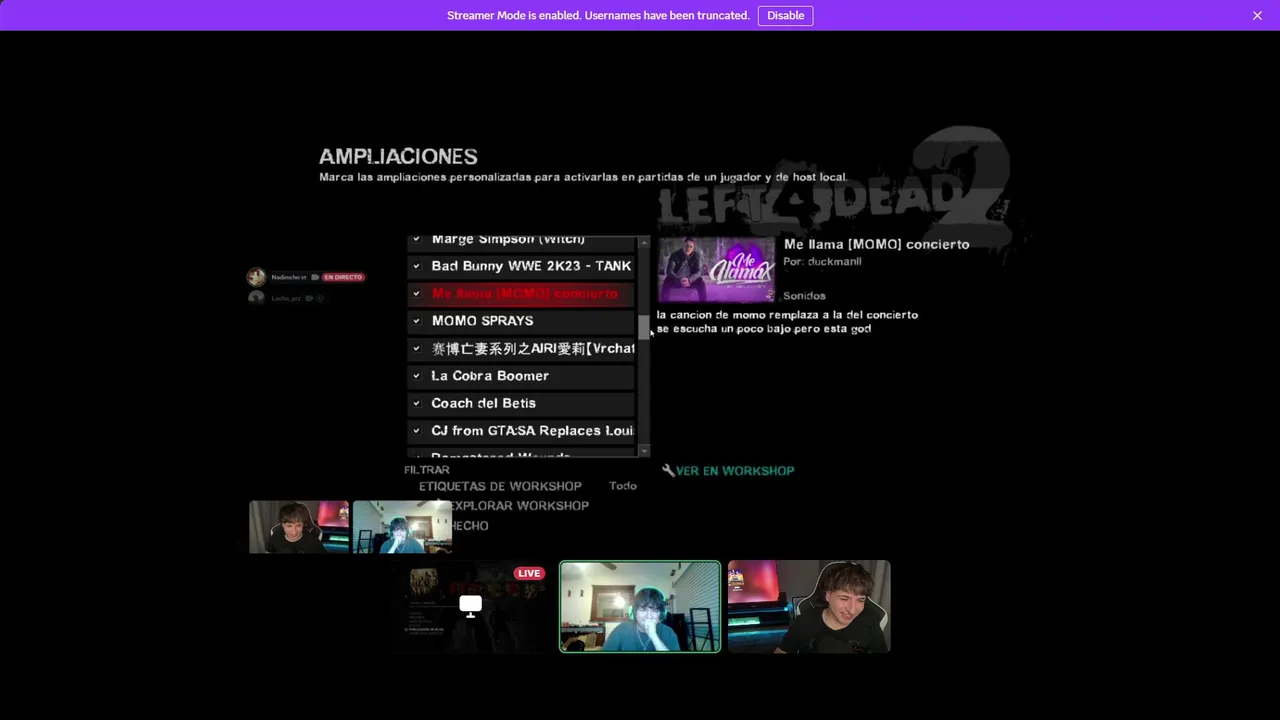This screenshot has width=1280, height=720.
Task: Click the addon list scroll-down arrow
Action: (644, 451)
